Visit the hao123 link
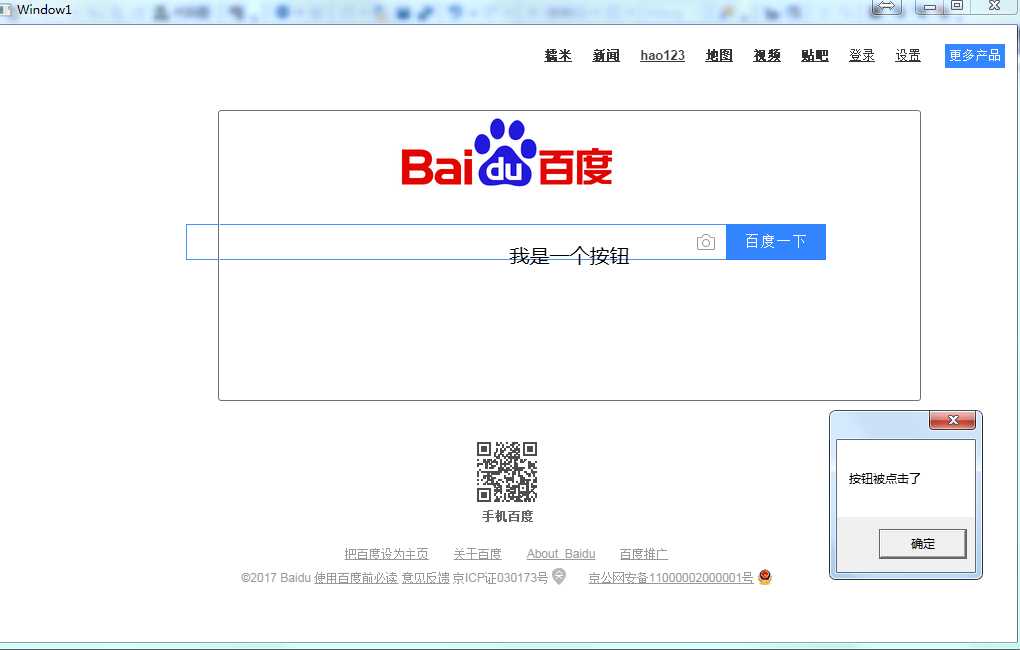The height and width of the screenshot is (650, 1020). click(662, 55)
